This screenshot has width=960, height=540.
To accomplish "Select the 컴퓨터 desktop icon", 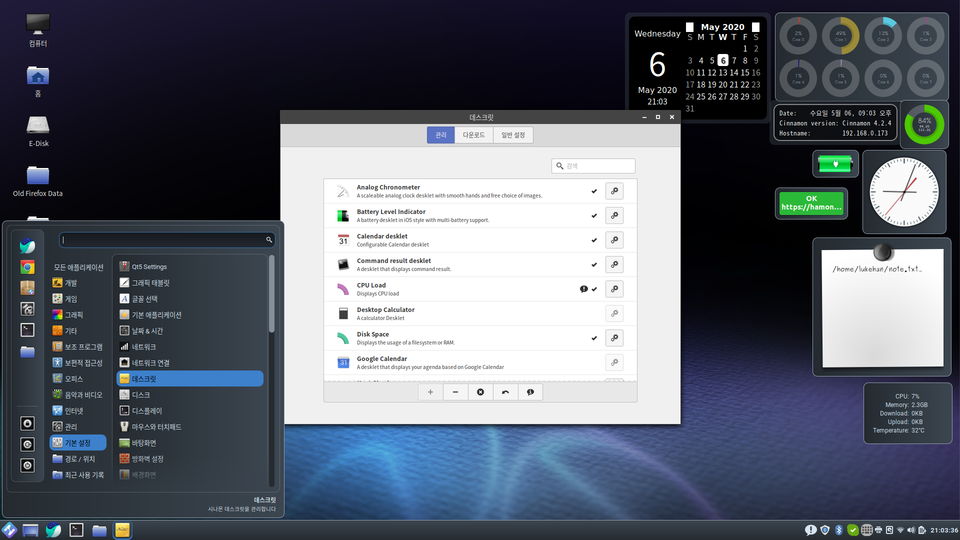I will click(38, 30).
